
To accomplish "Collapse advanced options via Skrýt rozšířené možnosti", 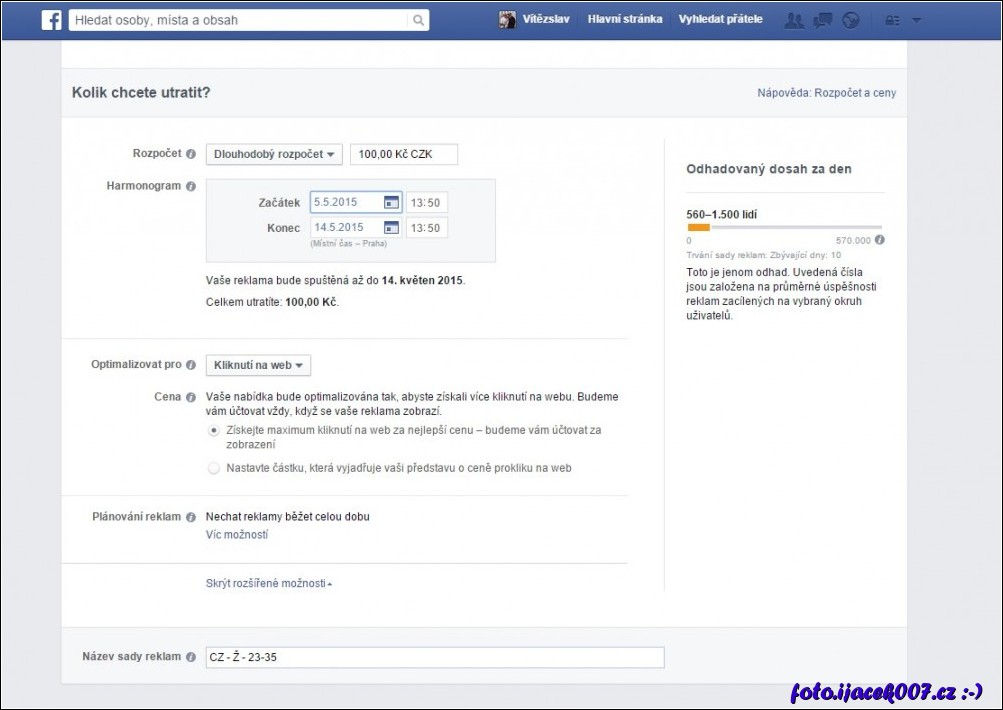I will (x=268, y=584).
